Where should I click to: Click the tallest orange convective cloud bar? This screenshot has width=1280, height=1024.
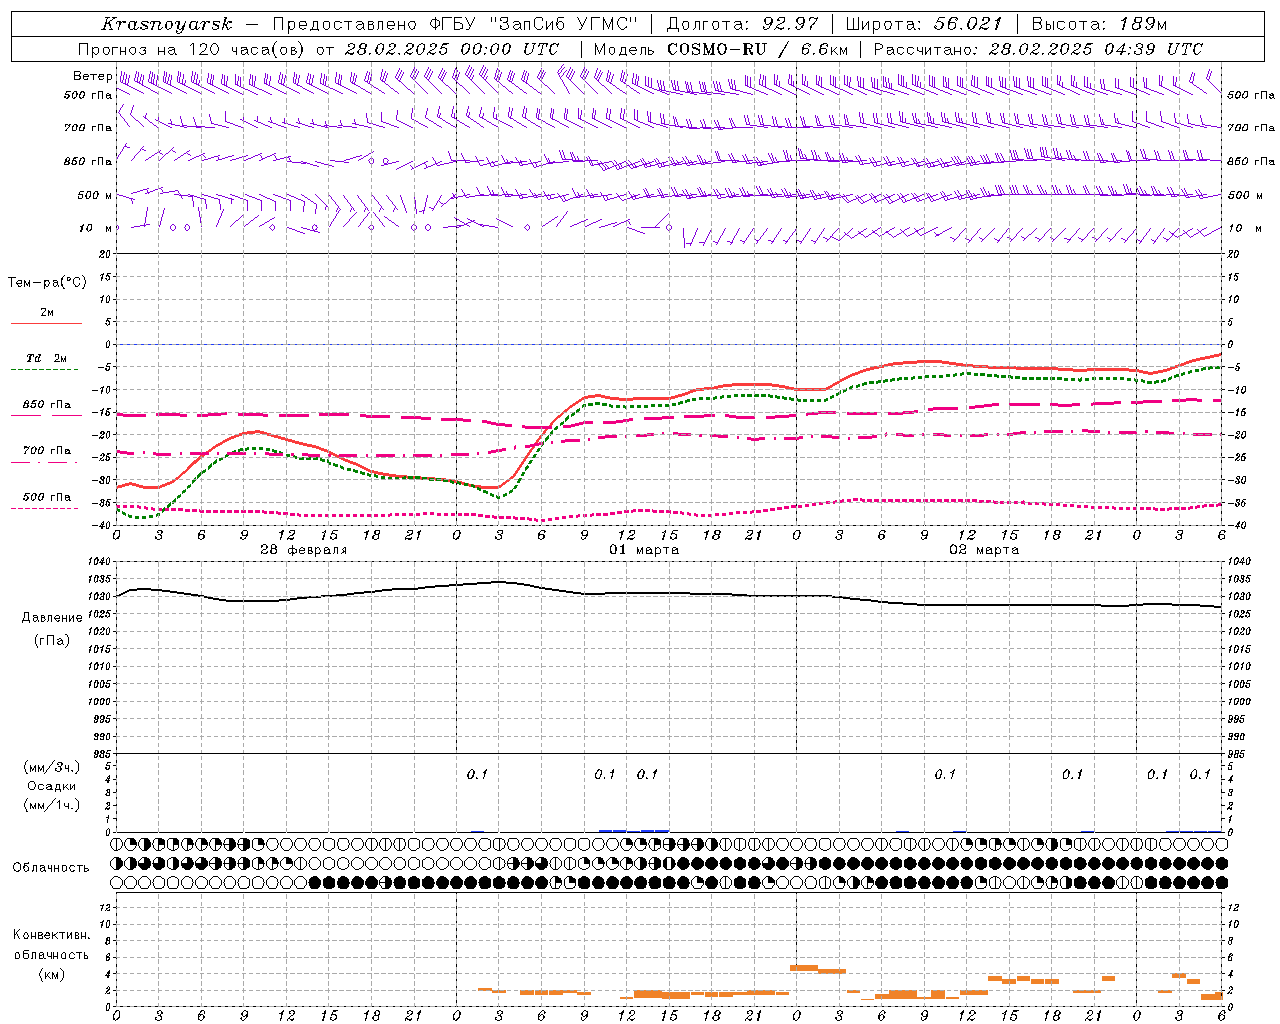tap(804, 968)
